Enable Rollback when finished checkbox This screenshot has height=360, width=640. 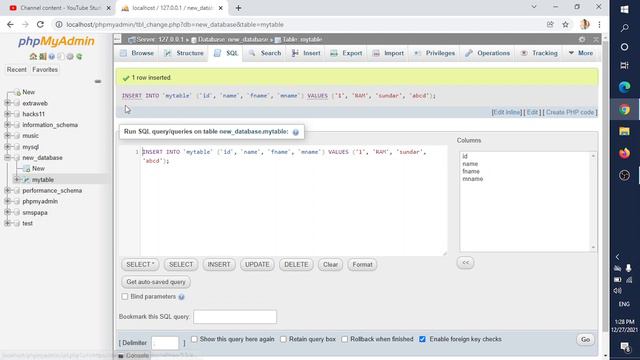click(344, 339)
